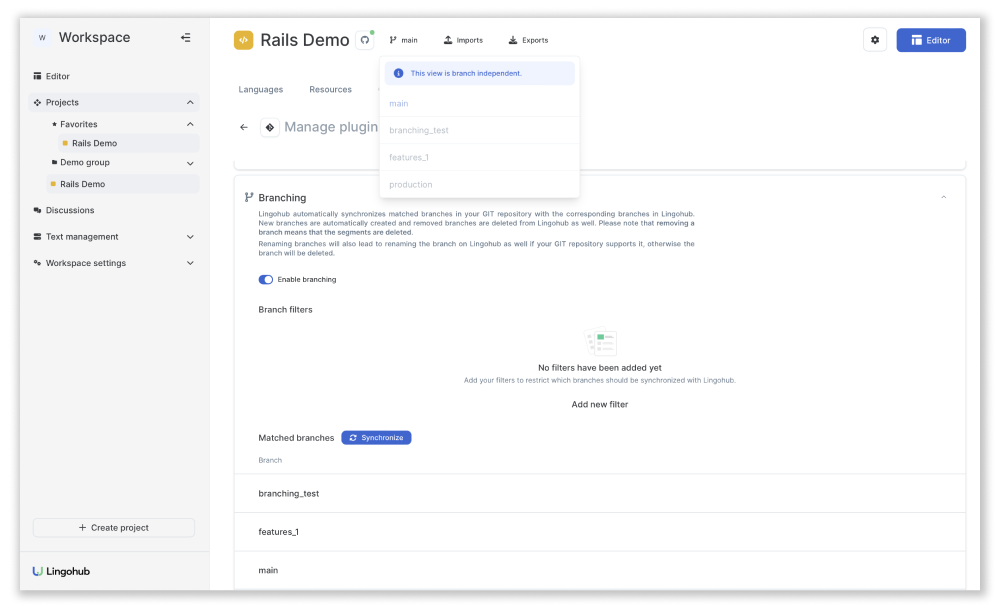Image resolution: width=1000 pixels, height=608 pixels.
Task: Click the Branching section branch icon
Action: click(x=249, y=197)
